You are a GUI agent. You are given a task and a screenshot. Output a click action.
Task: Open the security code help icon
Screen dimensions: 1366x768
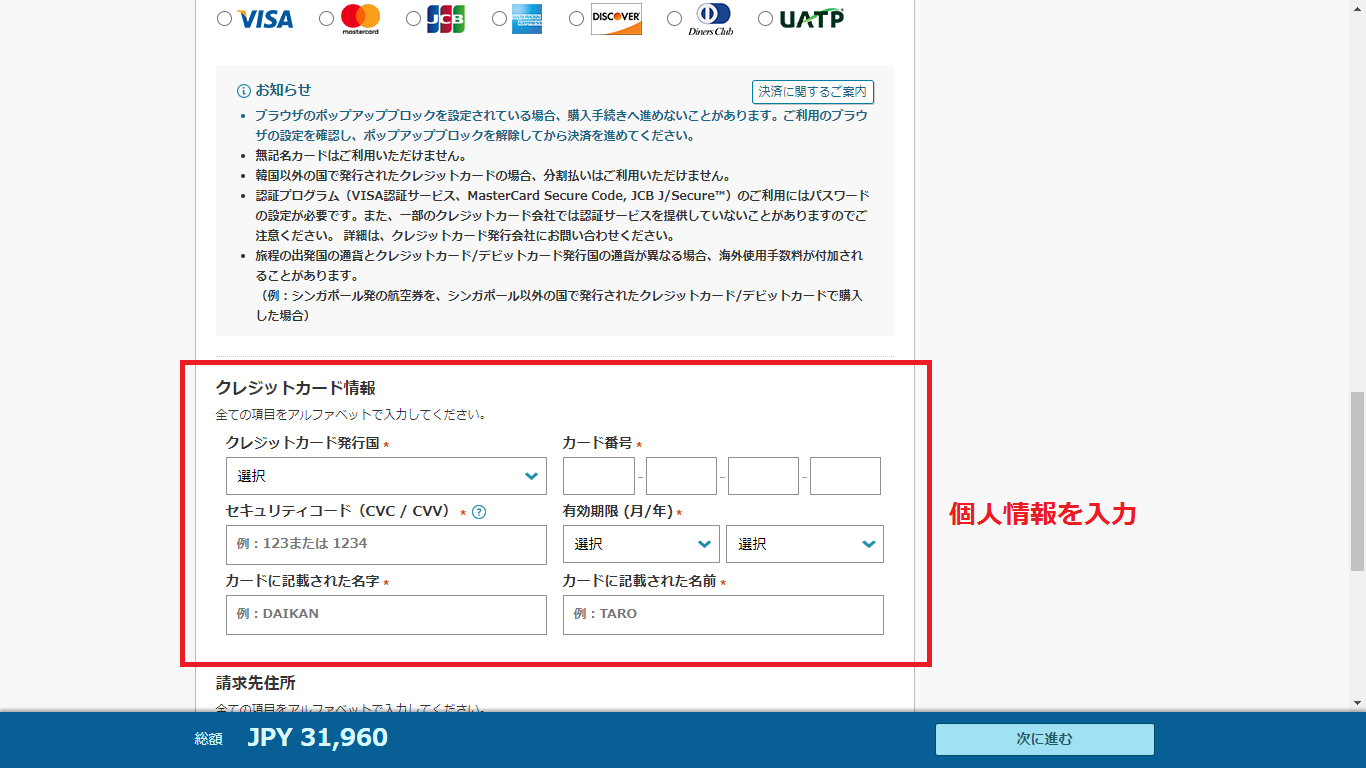(479, 513)
